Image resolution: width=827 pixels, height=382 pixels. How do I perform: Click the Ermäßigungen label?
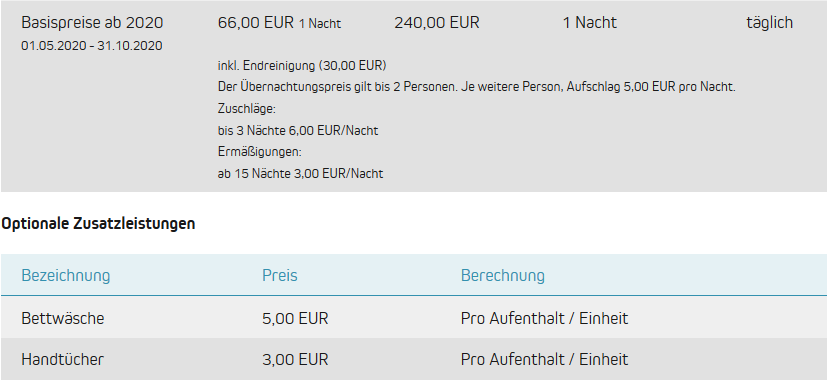coord(259,152)
